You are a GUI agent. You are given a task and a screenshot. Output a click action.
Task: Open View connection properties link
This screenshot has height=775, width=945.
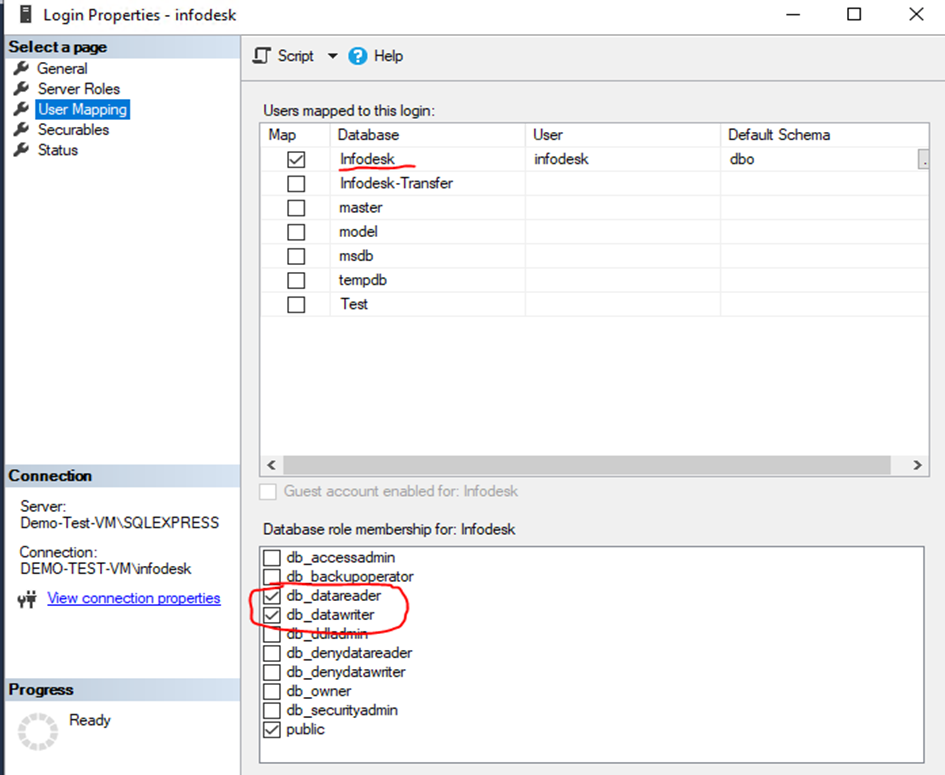(x=134, y=598)
